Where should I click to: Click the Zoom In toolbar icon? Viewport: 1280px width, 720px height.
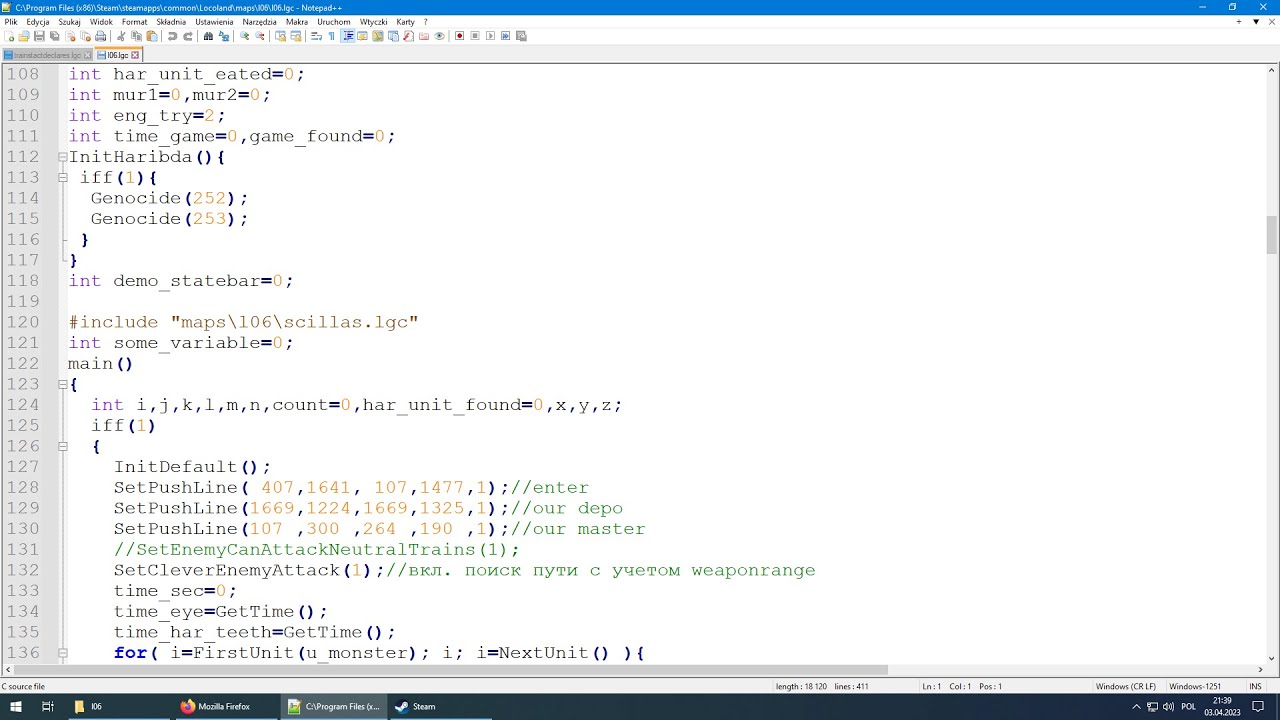[244, 36]
